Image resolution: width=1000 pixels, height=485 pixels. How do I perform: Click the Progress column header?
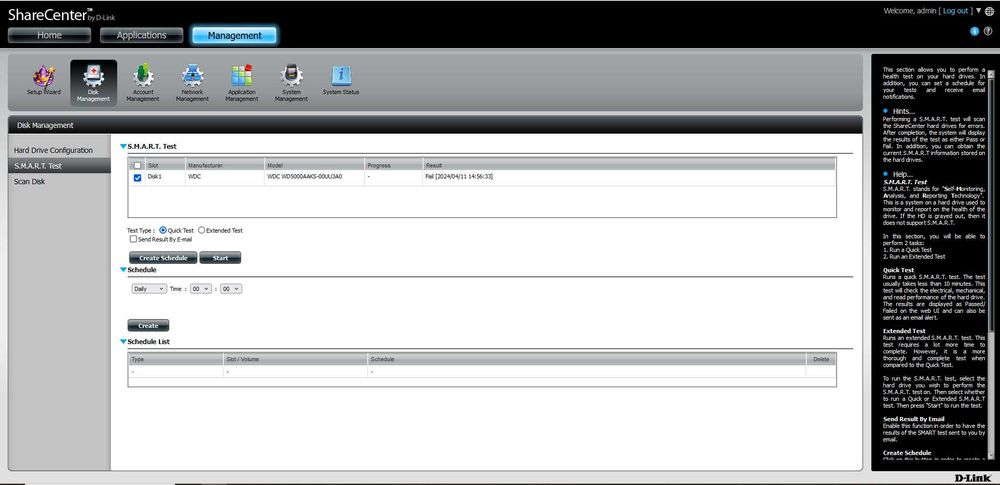pos(393,165)
